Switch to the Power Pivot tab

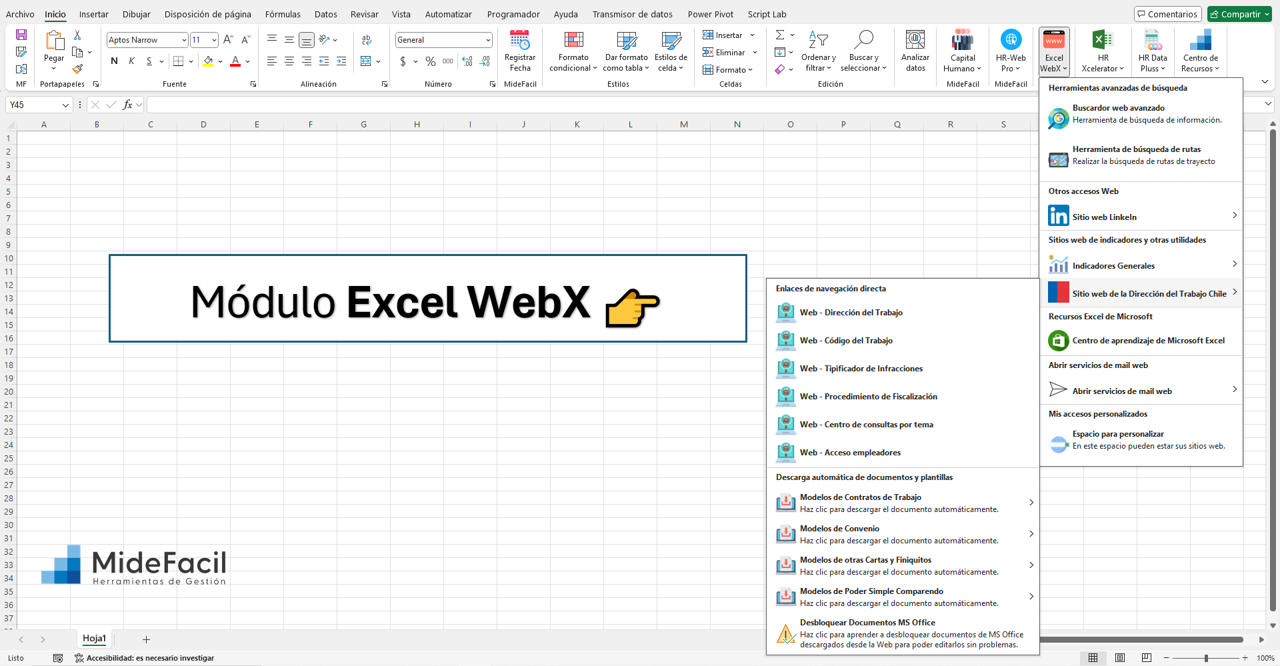click(710, 14)
